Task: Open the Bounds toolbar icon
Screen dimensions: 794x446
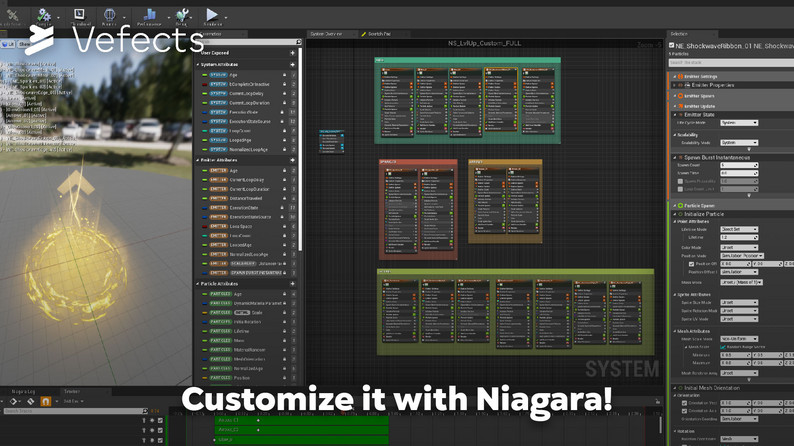Action: pyautogui.click(x=110, y=16)
